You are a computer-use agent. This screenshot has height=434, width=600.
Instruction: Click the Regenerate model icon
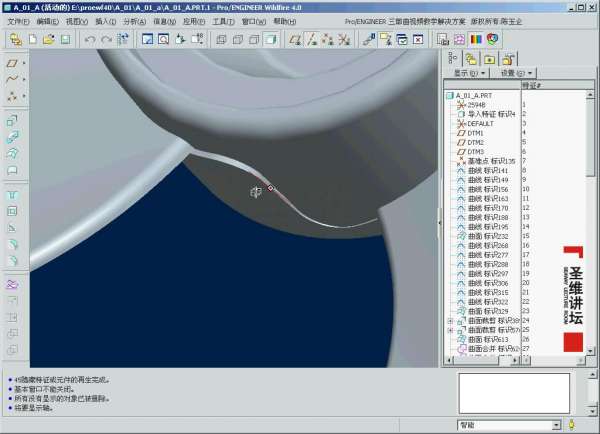pyautogui.click(x=122, y=39)
